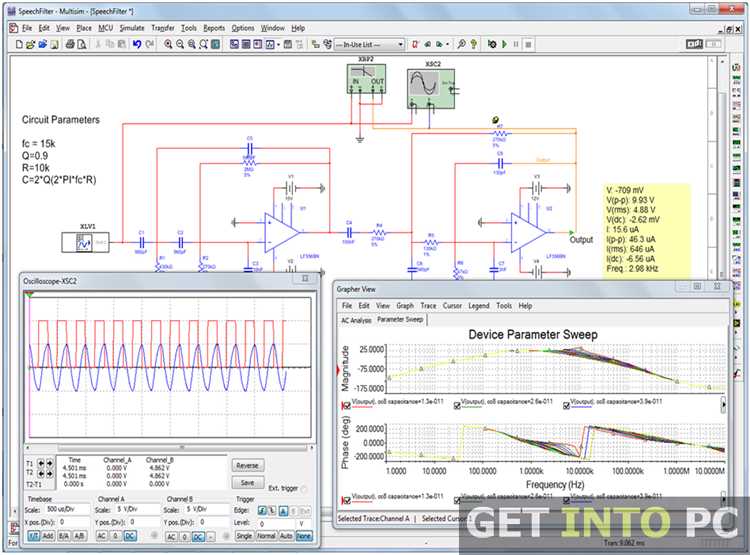Stop the simulation with the square button
Viewport: 750px width, 555px height.
(x=528, y=44)
